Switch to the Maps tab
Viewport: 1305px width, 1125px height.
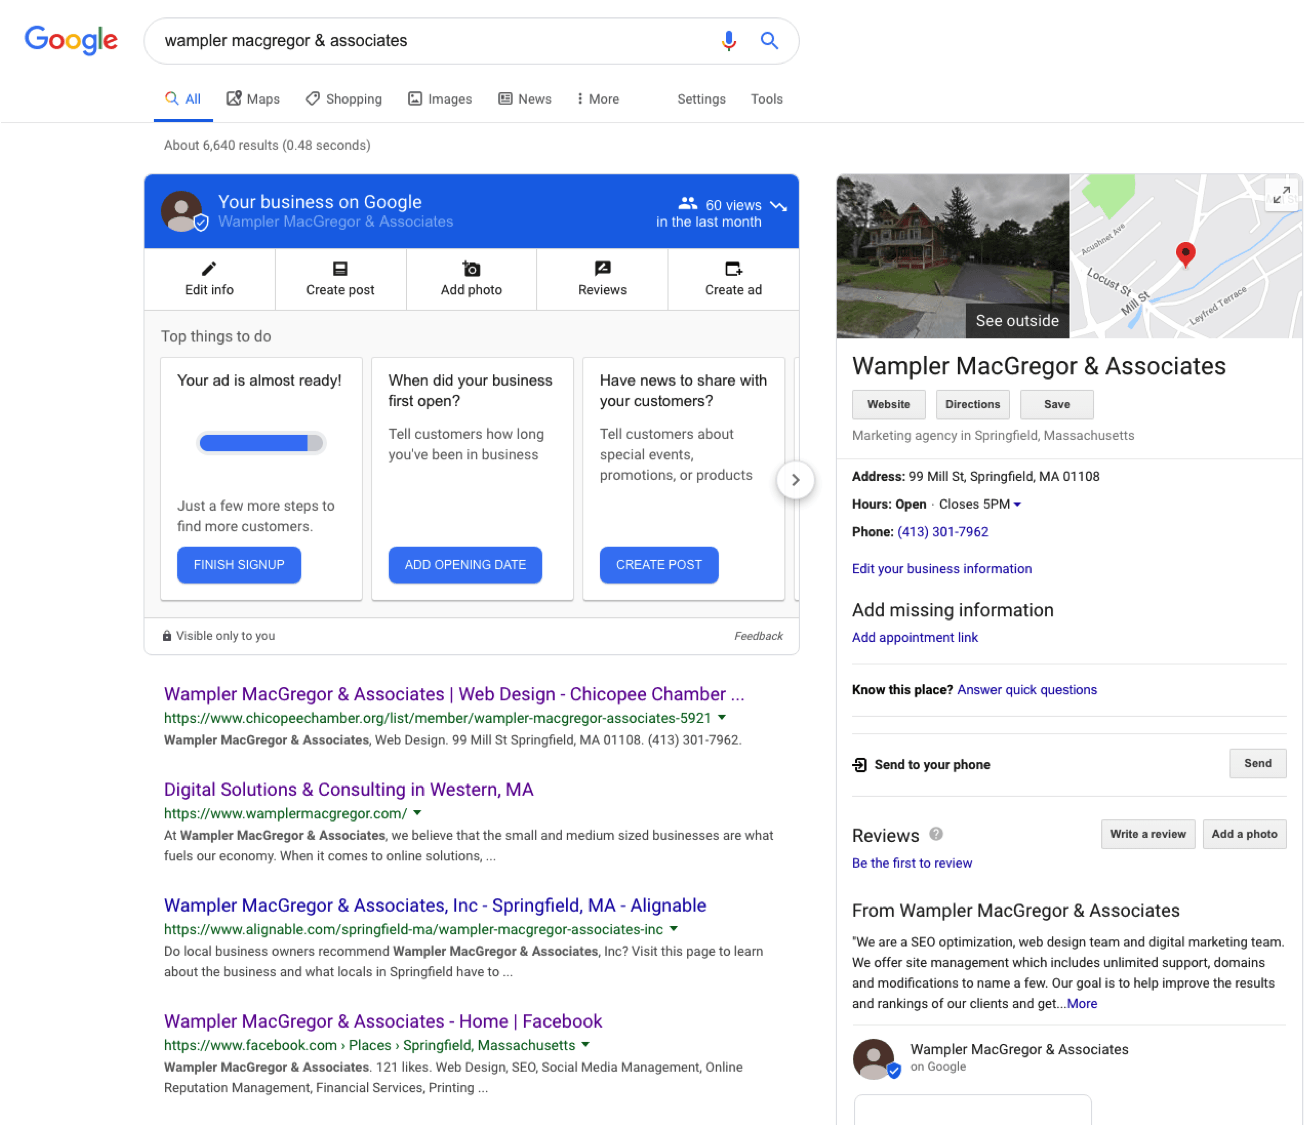pos(253,99)
